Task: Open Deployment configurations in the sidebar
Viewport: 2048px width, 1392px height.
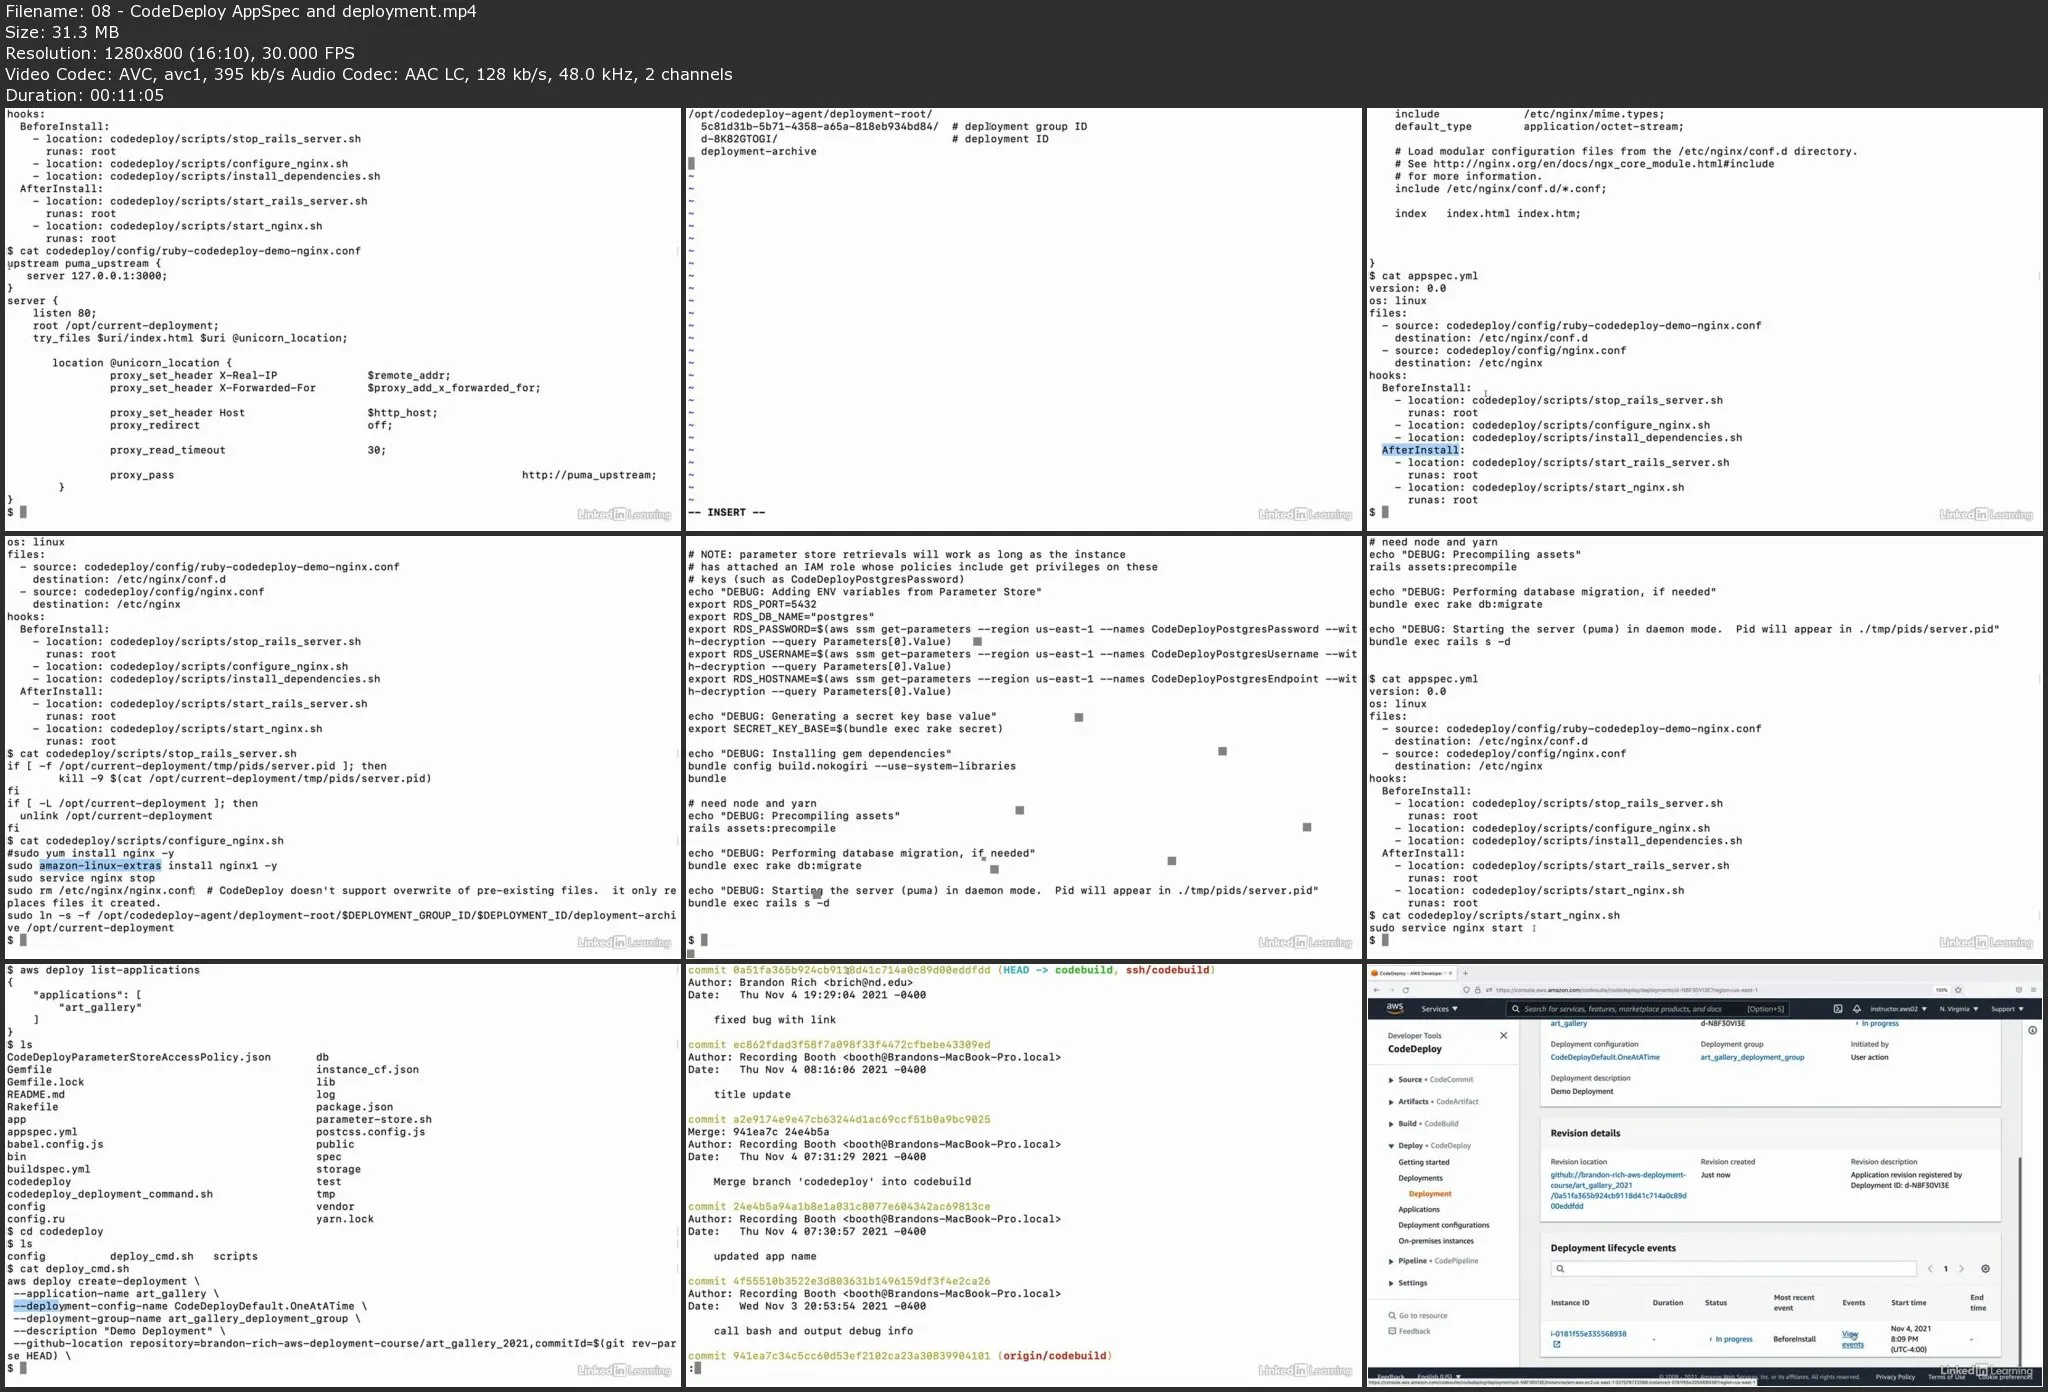Action: pyautogui.click(x=1444, y=1225)
